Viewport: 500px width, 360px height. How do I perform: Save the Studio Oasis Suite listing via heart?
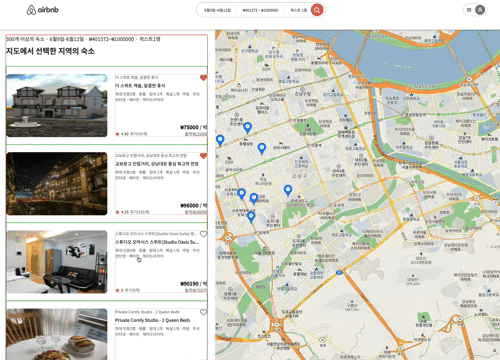click(x=203, y=234)
